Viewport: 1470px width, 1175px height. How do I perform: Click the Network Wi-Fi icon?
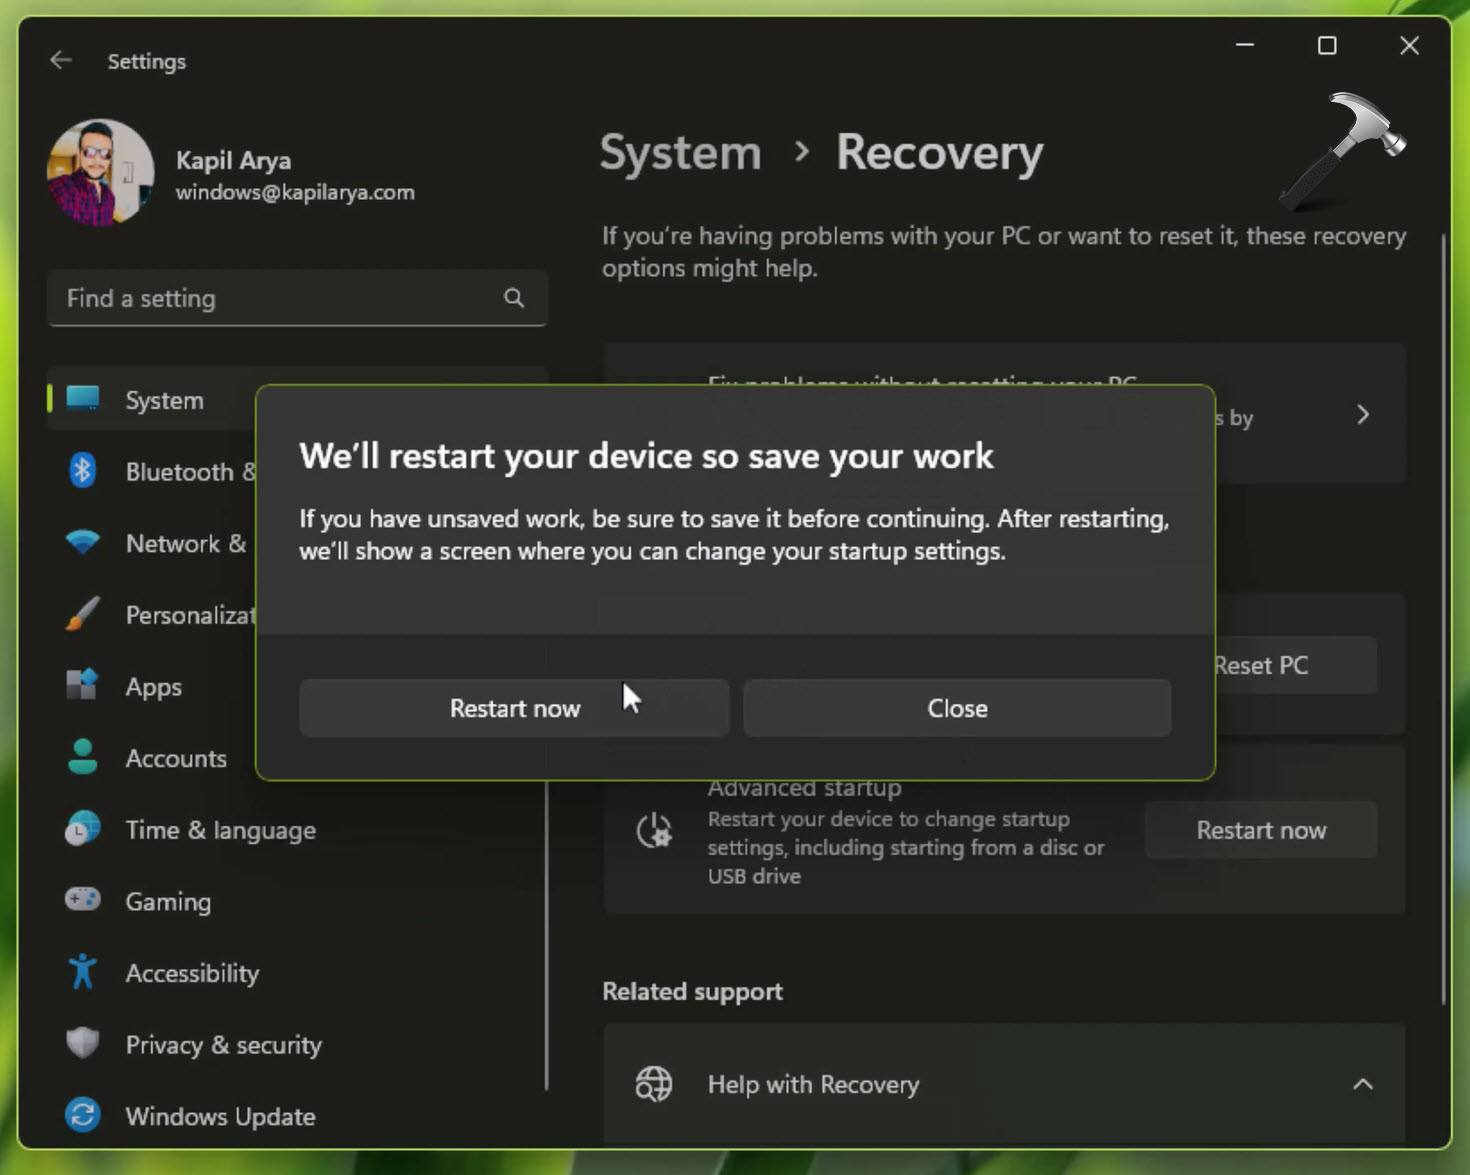(x=83, y=543)
